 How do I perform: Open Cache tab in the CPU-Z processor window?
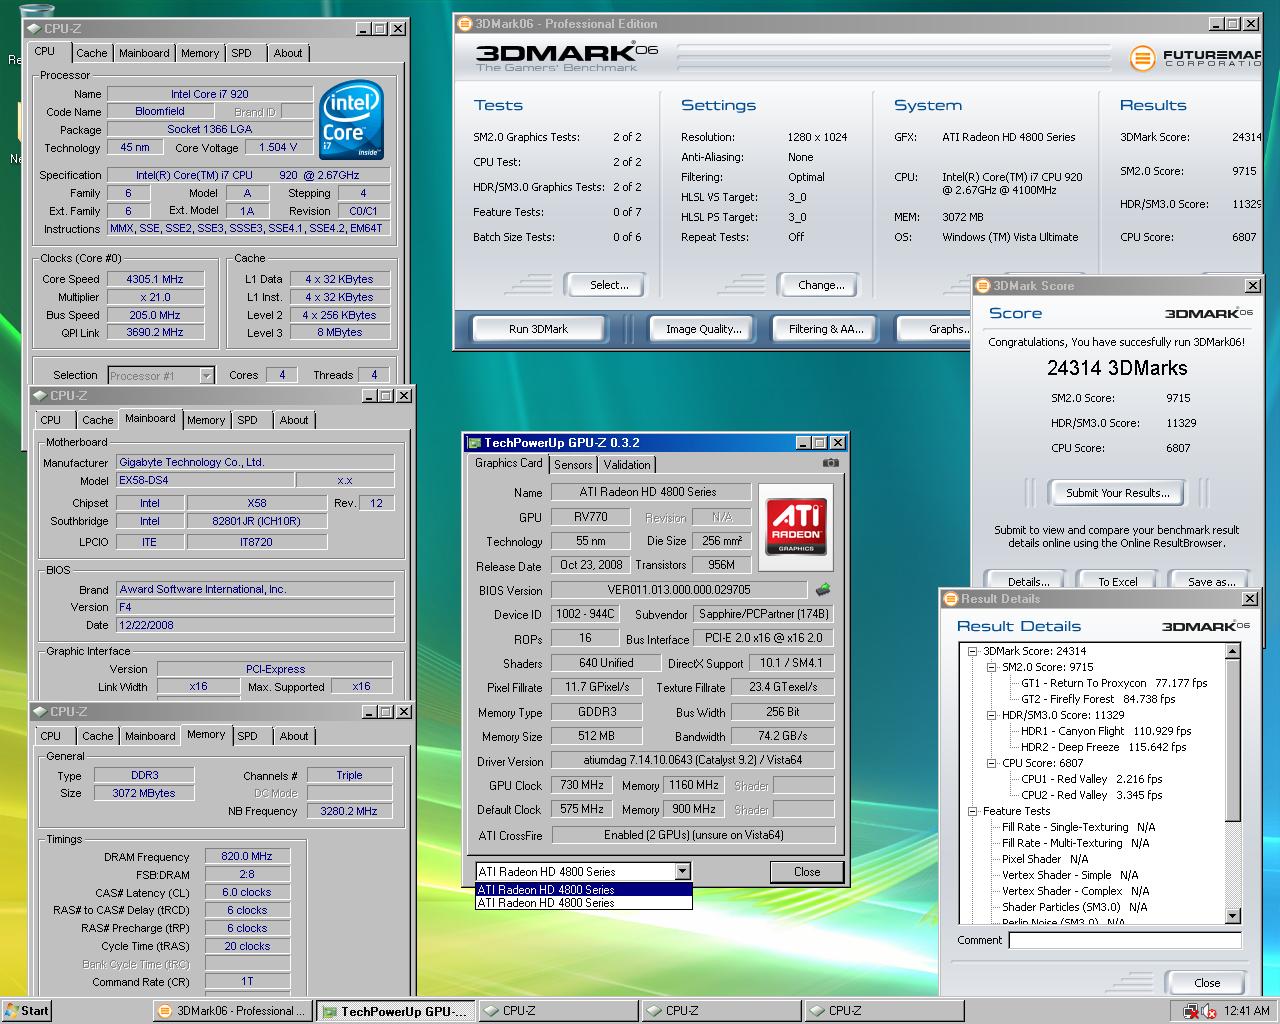pyautogui.click(x=92, y=53)
